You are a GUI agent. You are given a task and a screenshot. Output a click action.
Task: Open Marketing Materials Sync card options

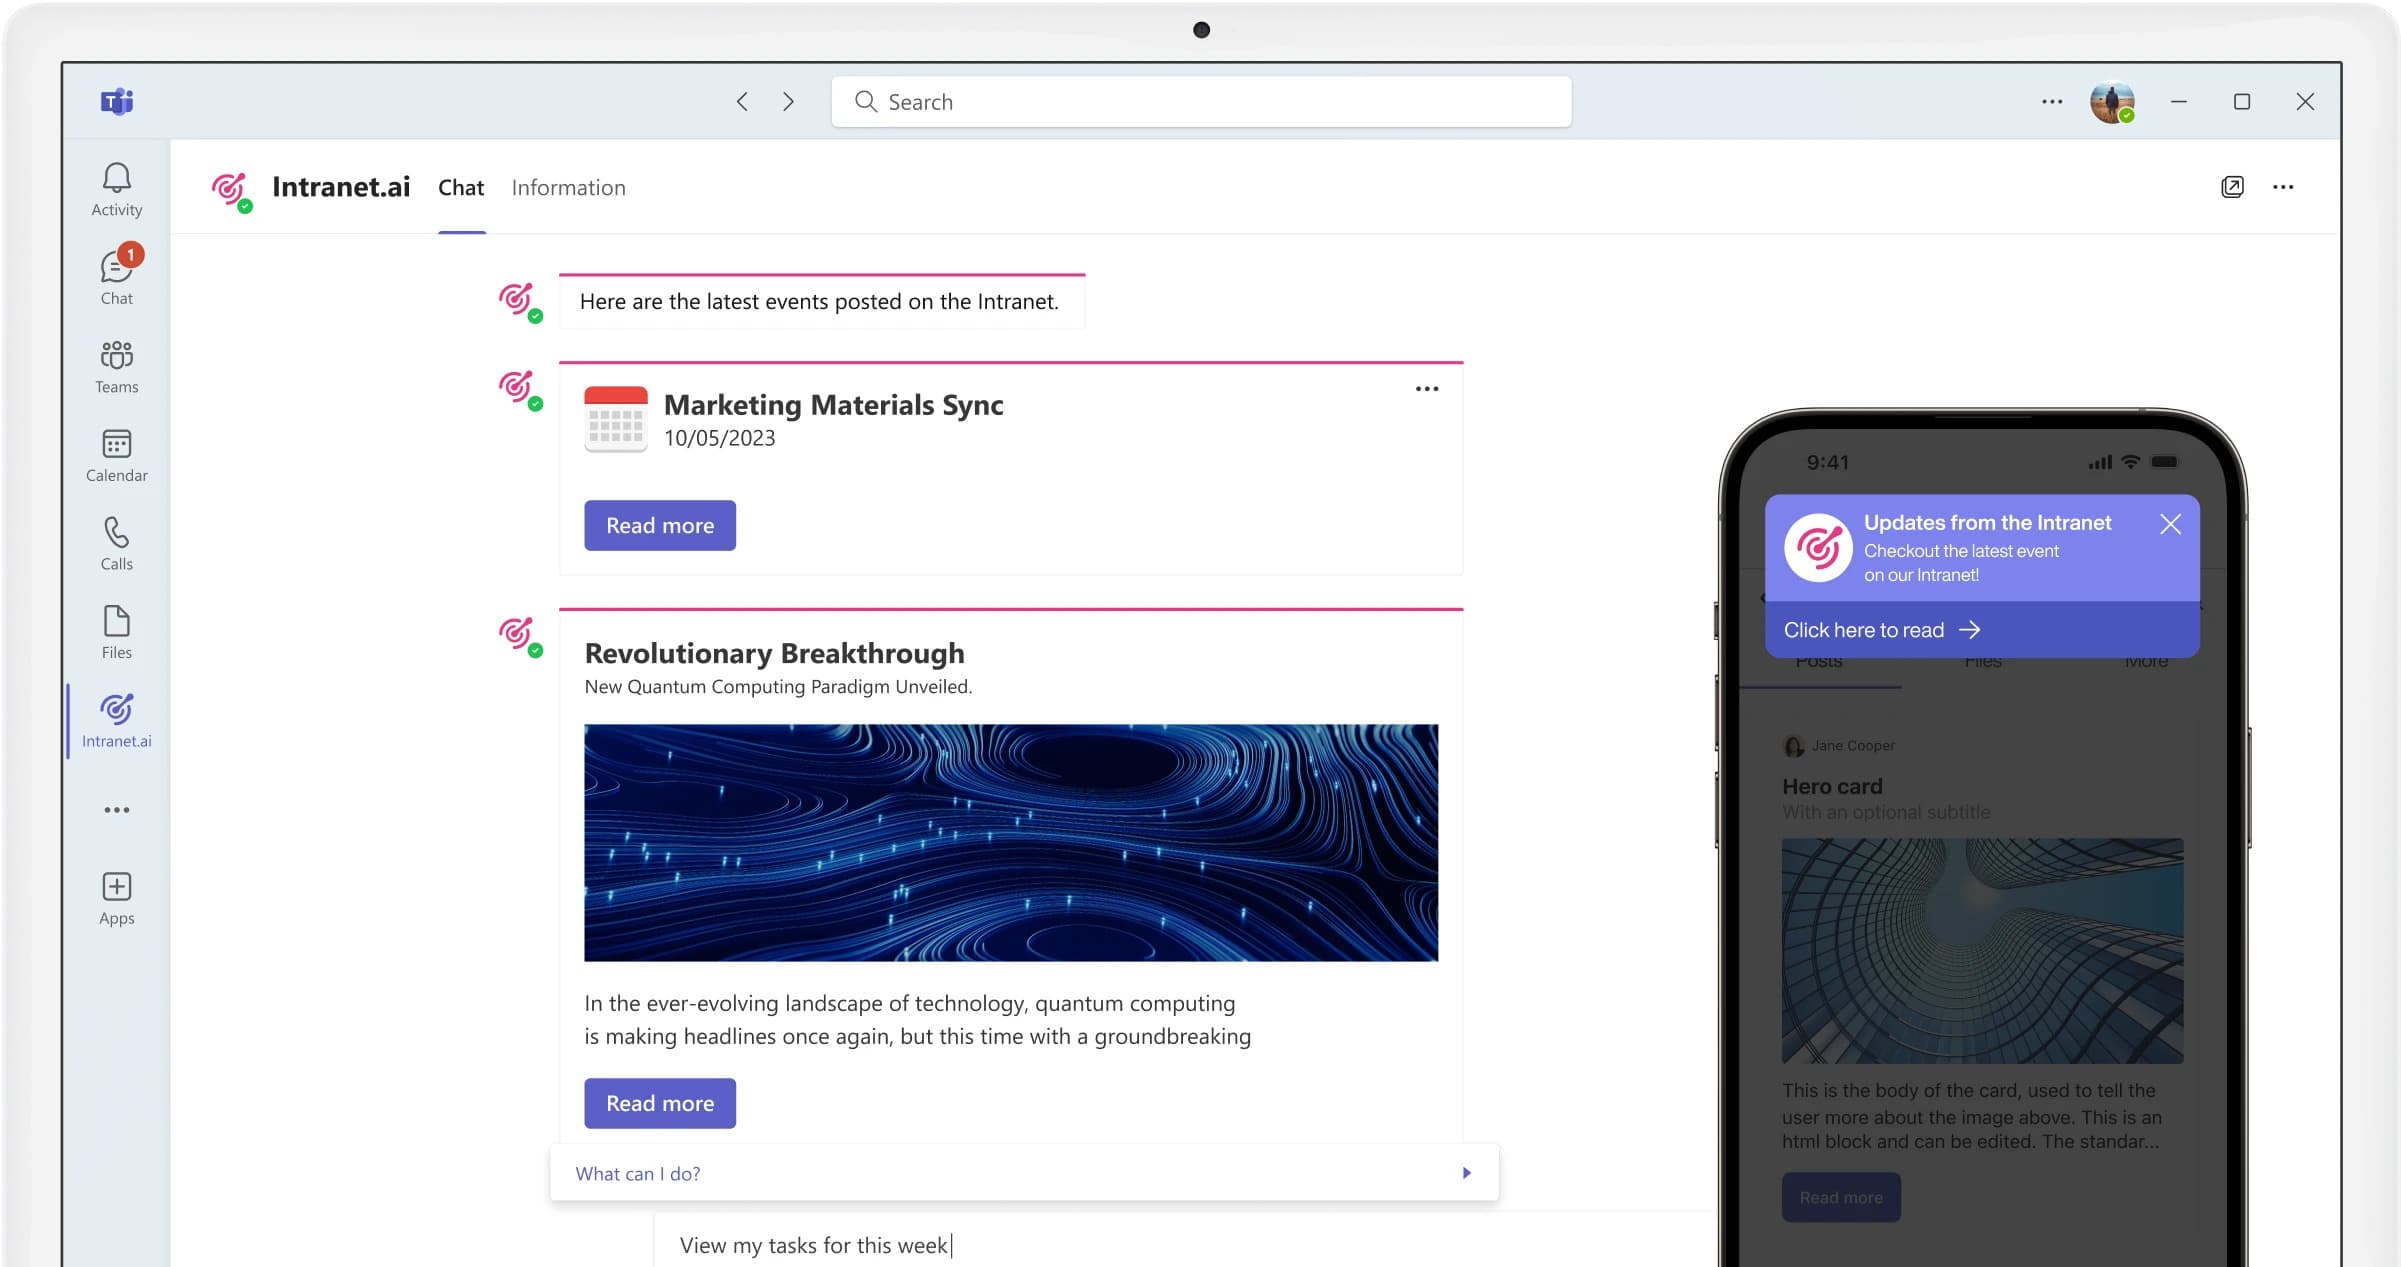[x=1427, y=389]
